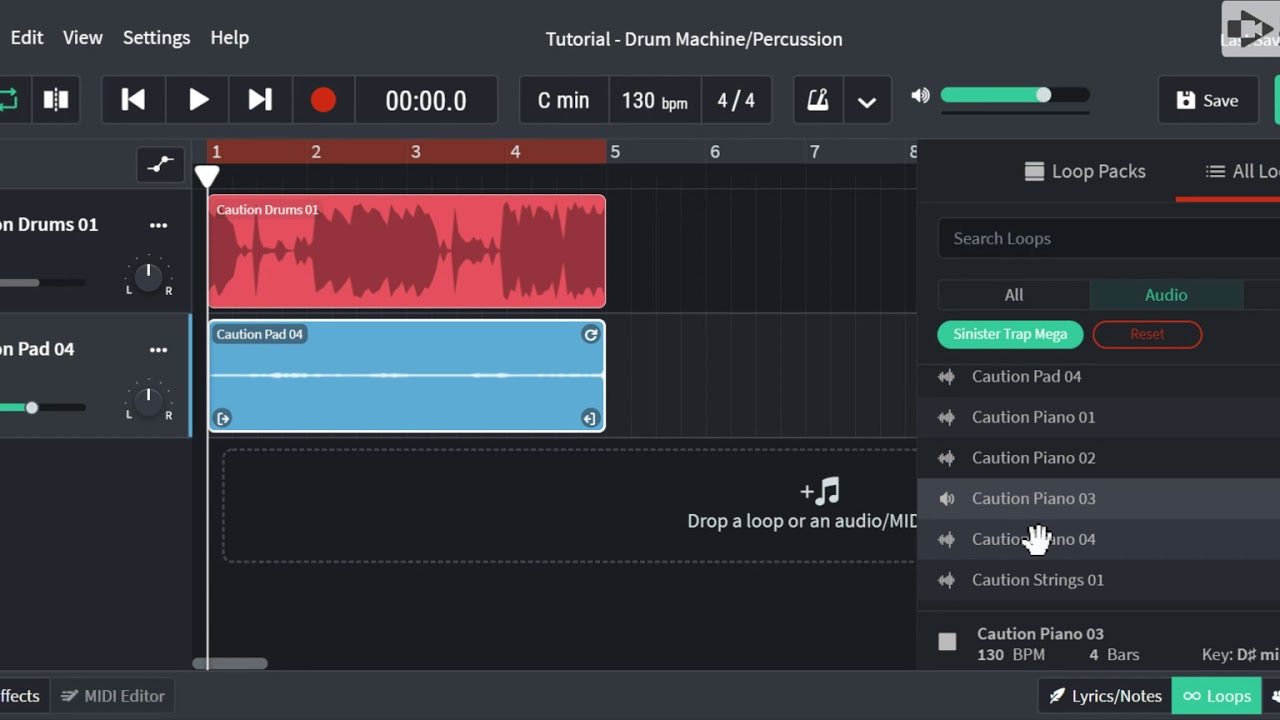Switch to the Loop Packs tab

click(x=1085, y=171)
